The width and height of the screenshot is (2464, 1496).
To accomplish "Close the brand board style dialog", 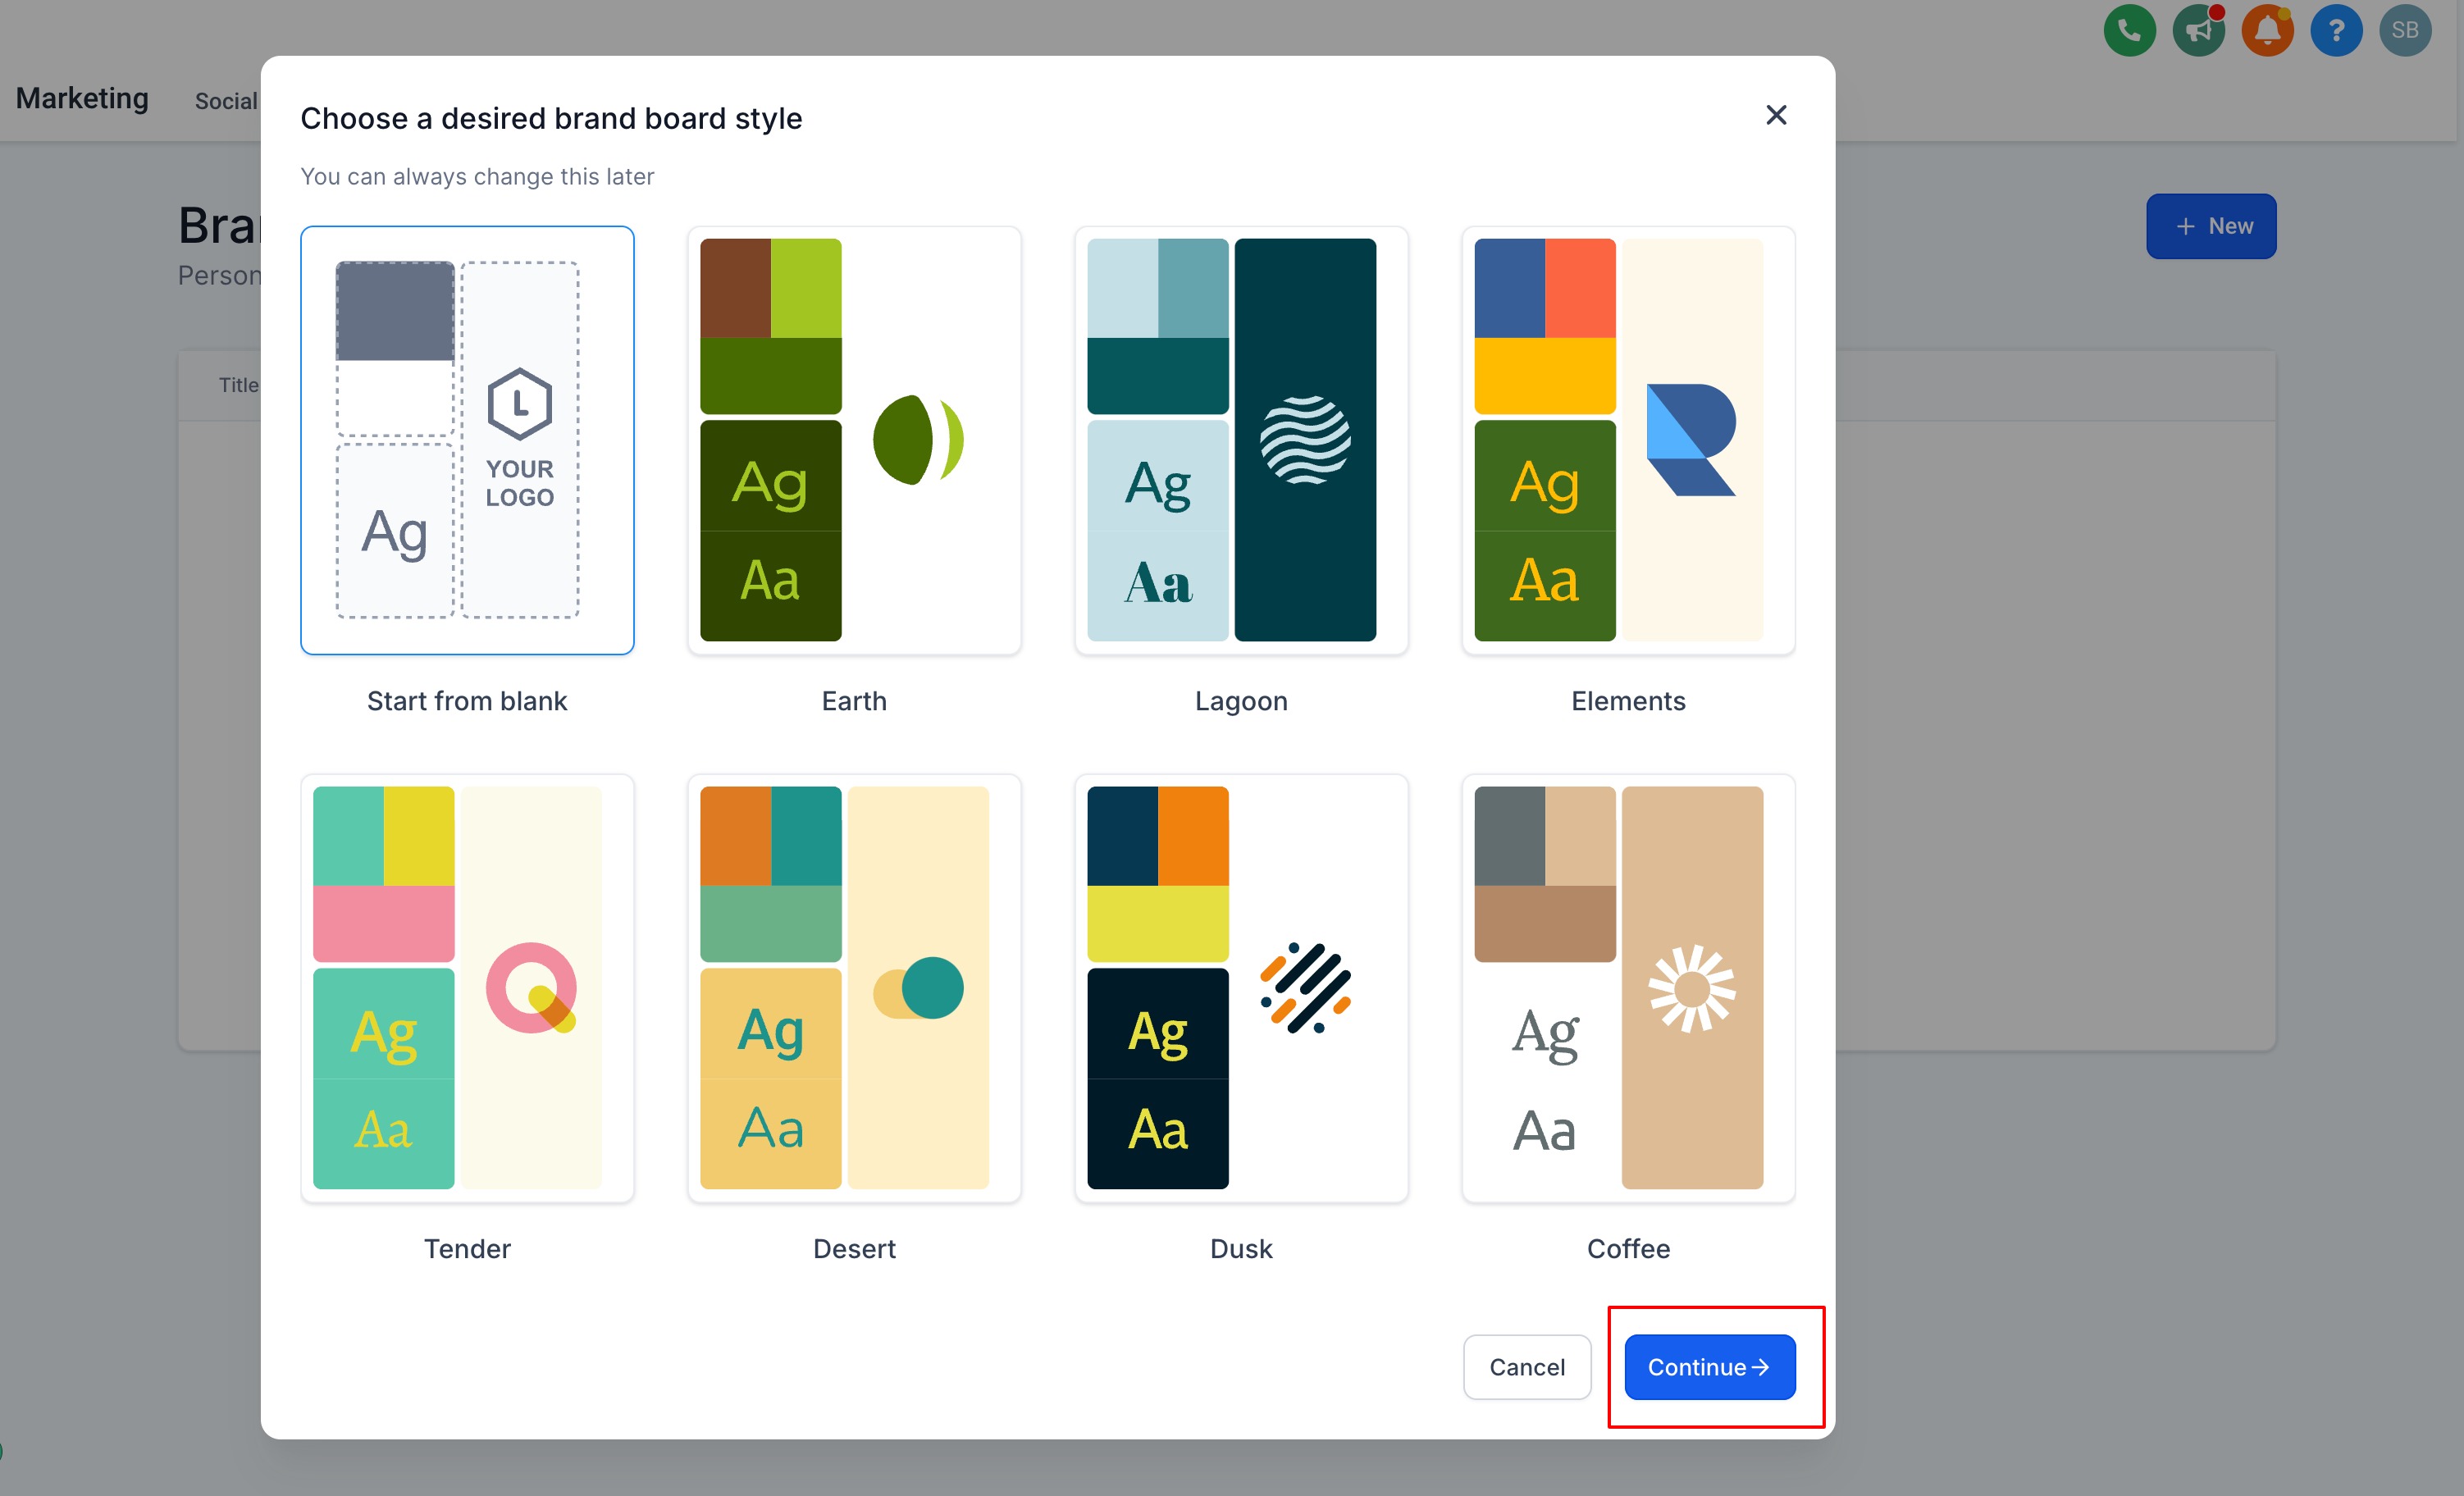I will pyautogui.click(x=1776, y=115).
